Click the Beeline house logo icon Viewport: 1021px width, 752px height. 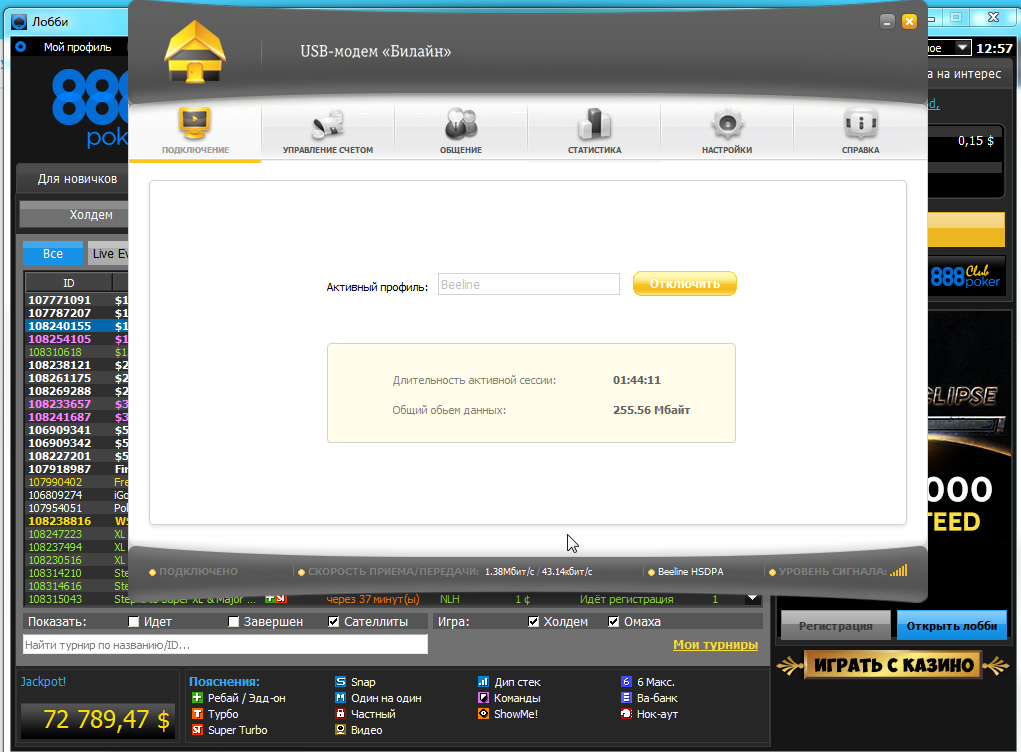195,51
